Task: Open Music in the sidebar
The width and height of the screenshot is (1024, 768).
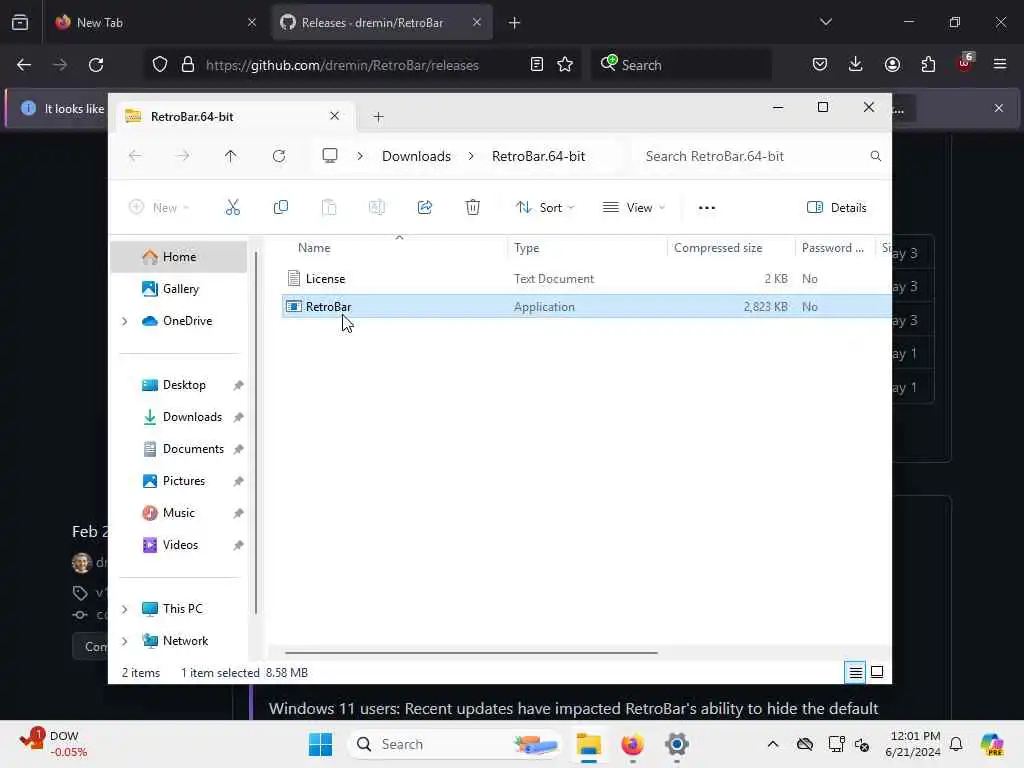Action: (179, 513)
